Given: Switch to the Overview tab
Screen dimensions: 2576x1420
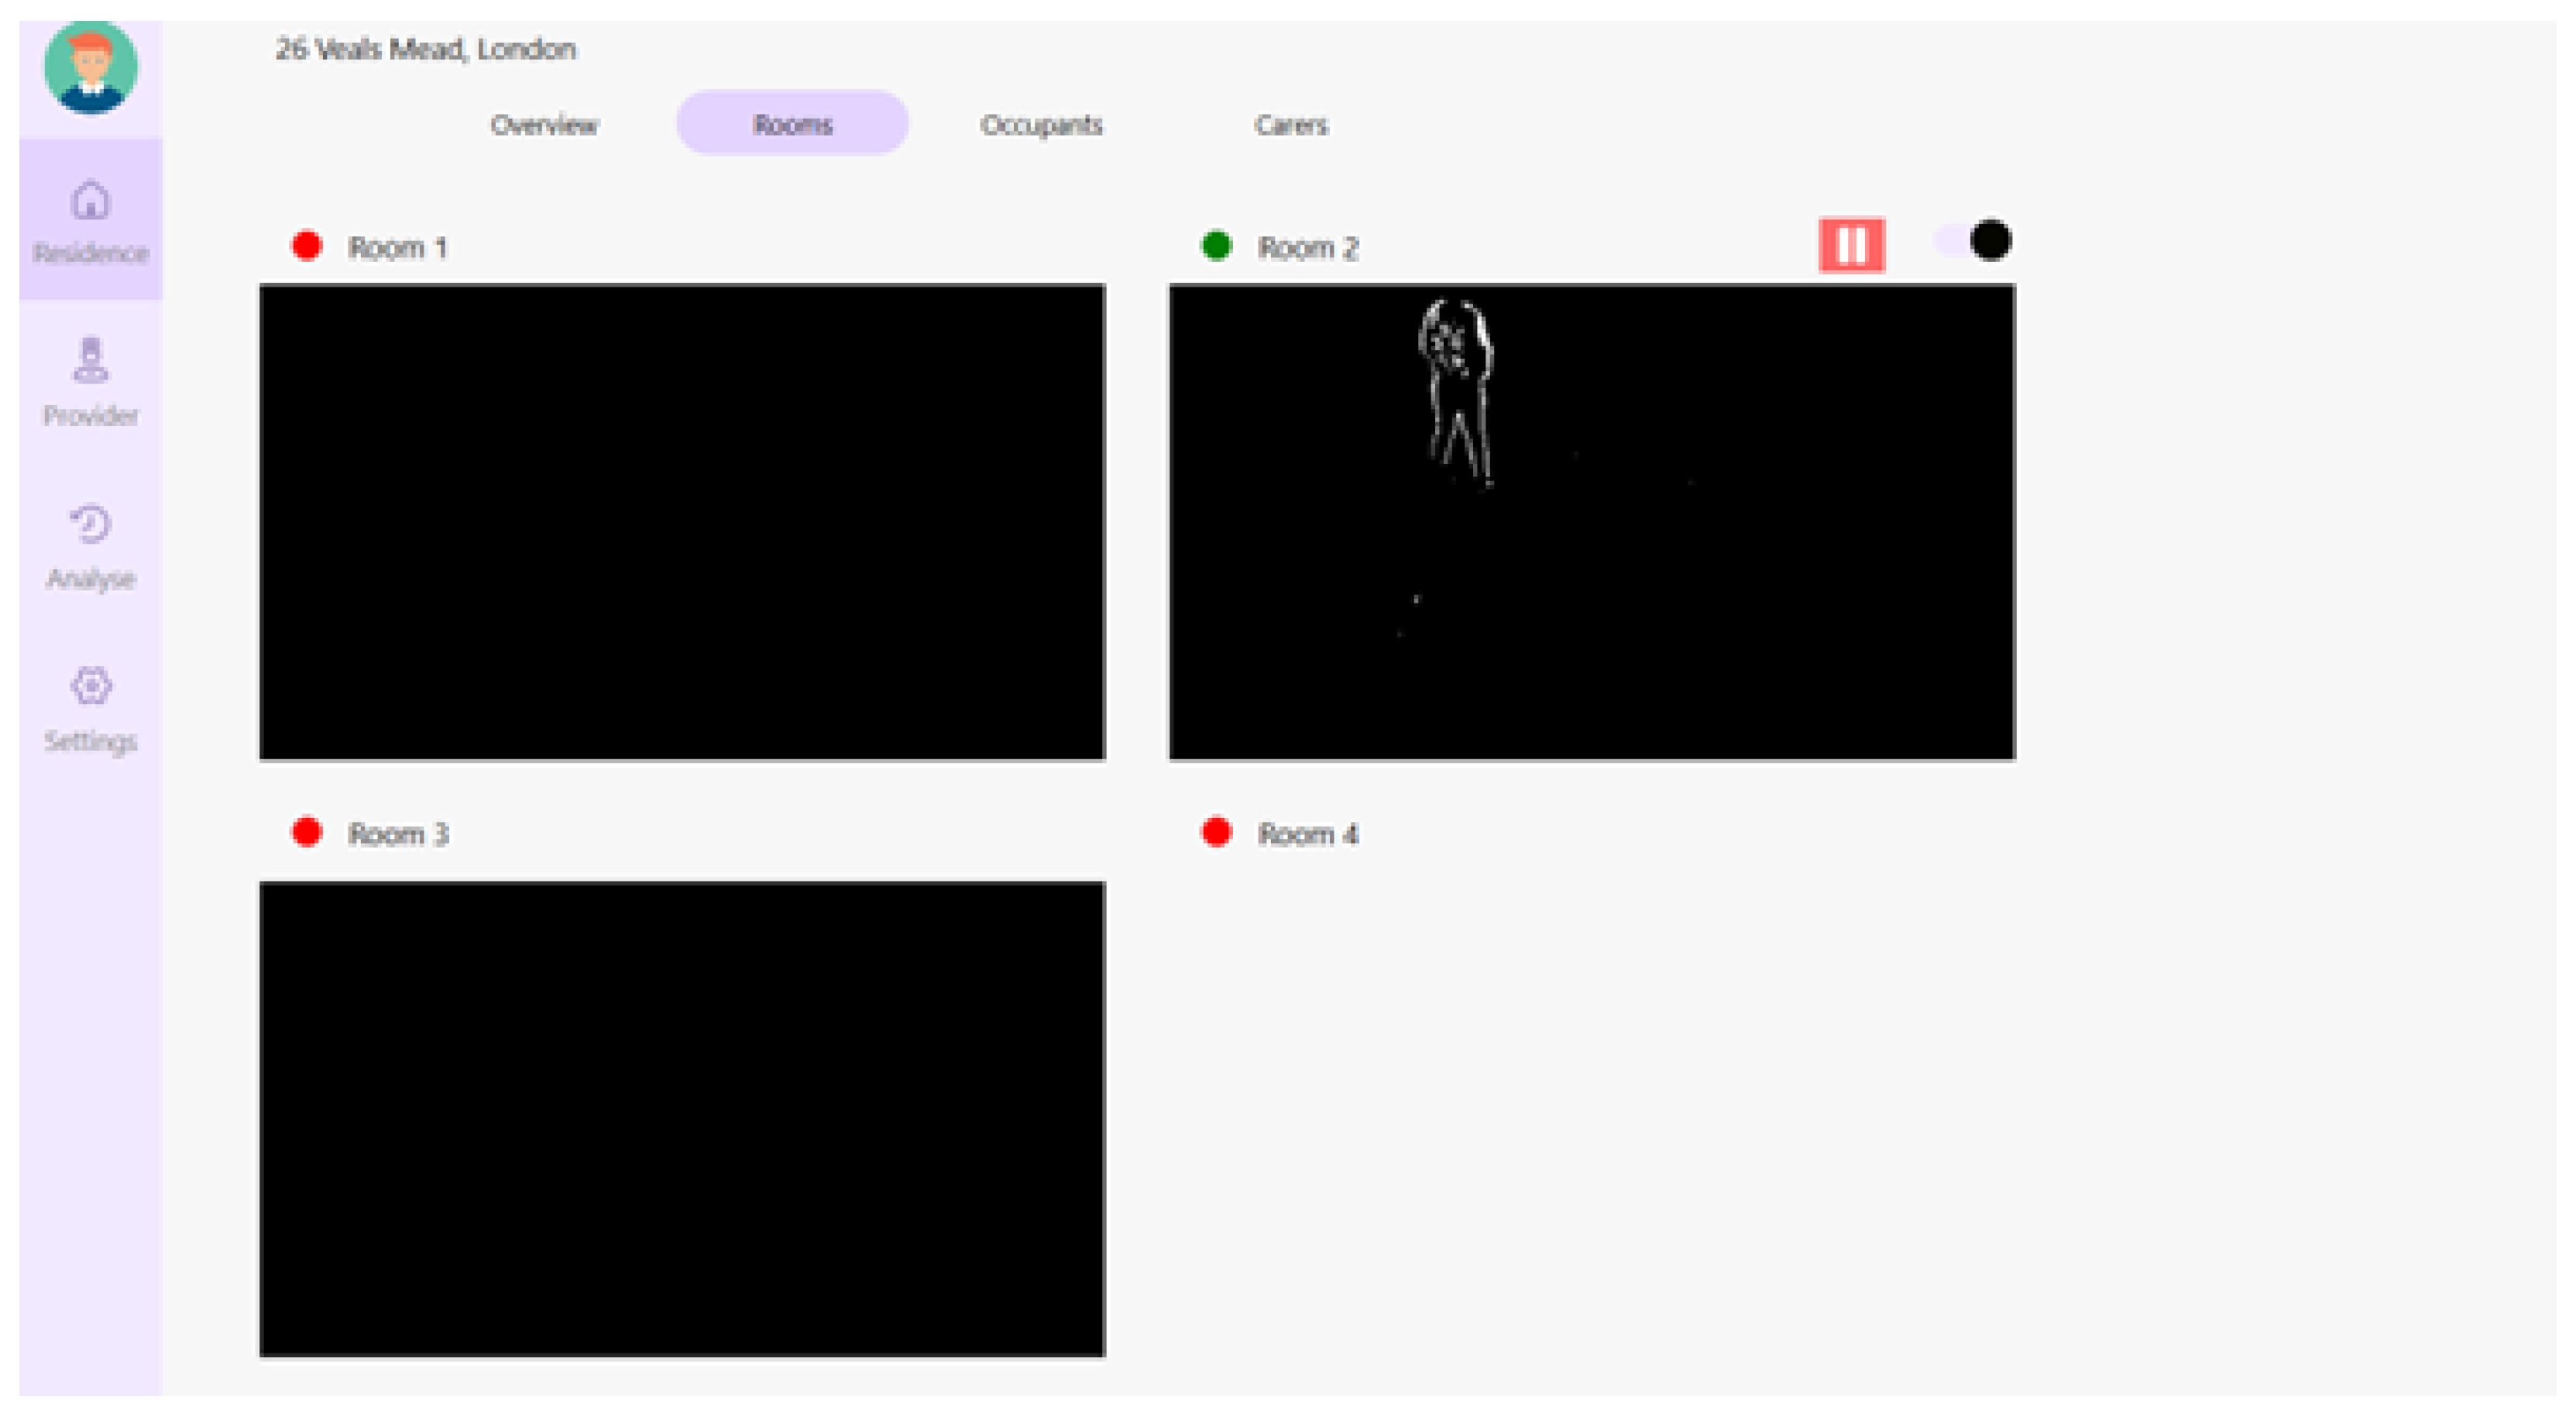Looking at the screenshot, I should tap(544, 125).
